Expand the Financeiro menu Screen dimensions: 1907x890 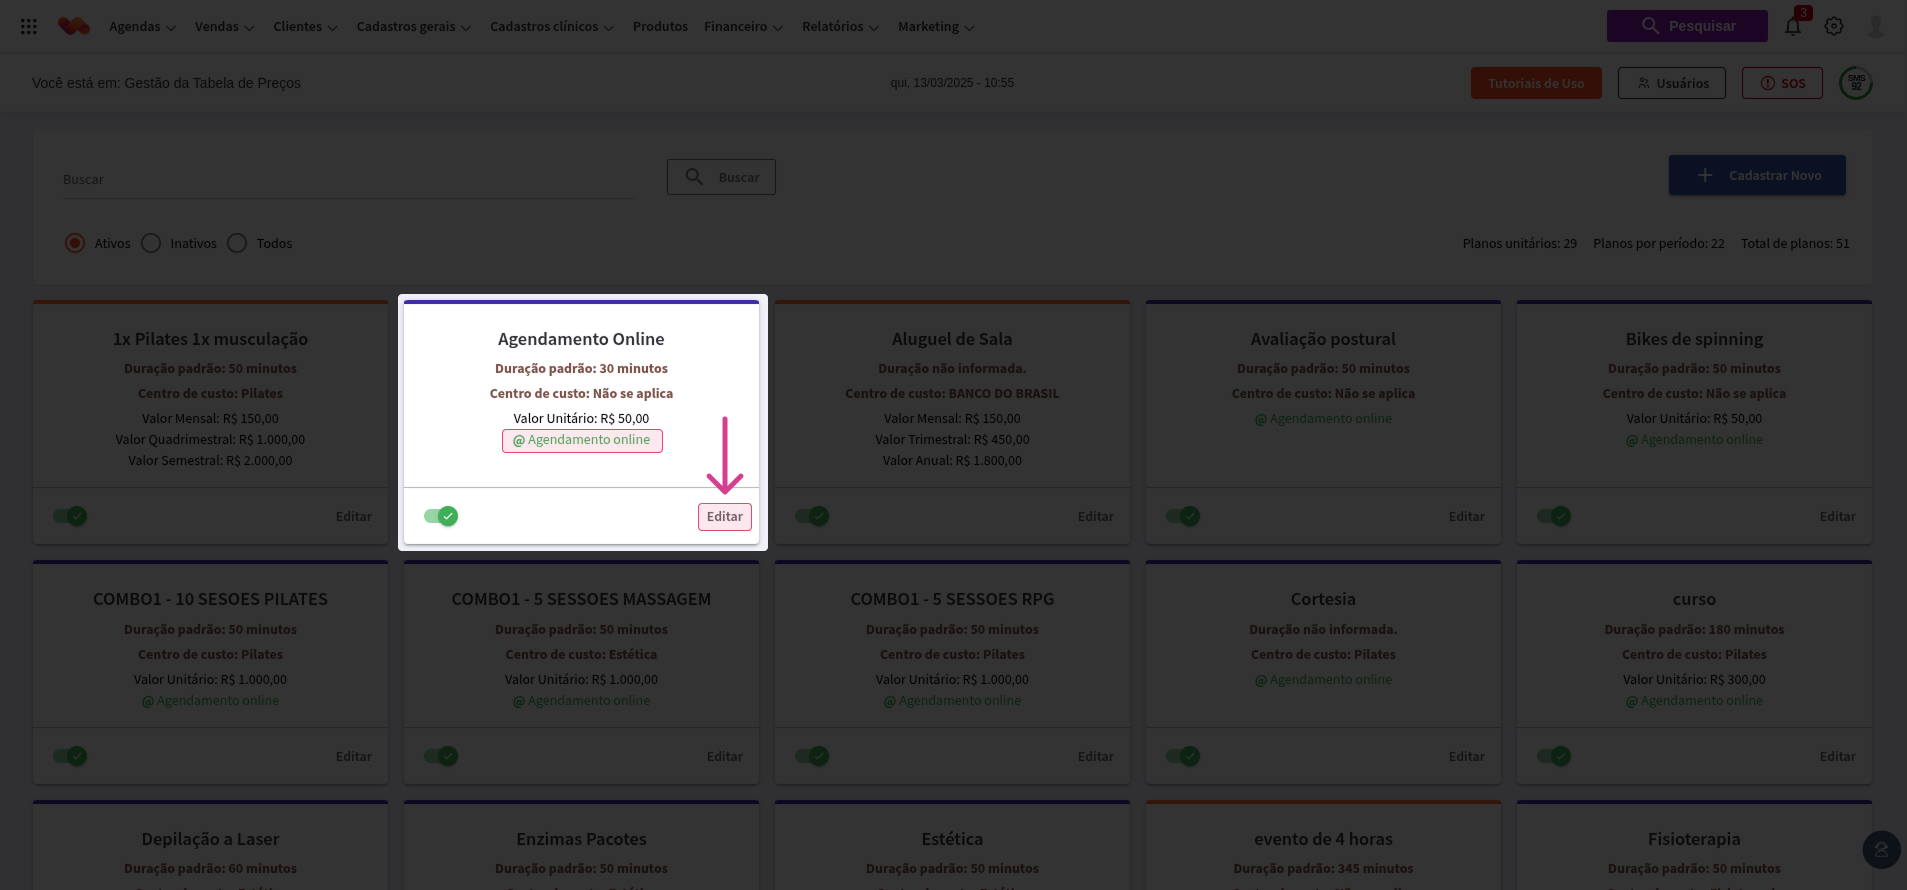(x=743, y=27)
